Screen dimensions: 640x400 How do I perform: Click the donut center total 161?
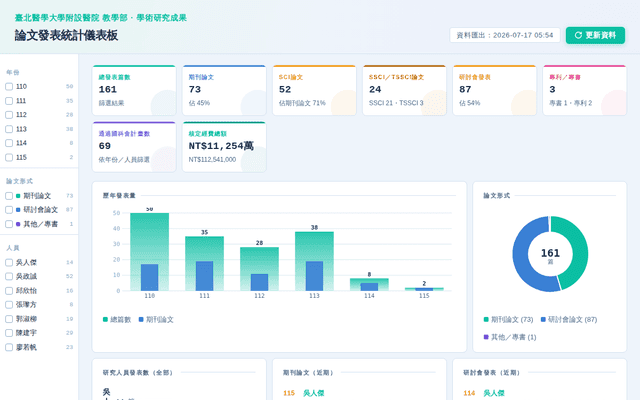coord(550,255)
